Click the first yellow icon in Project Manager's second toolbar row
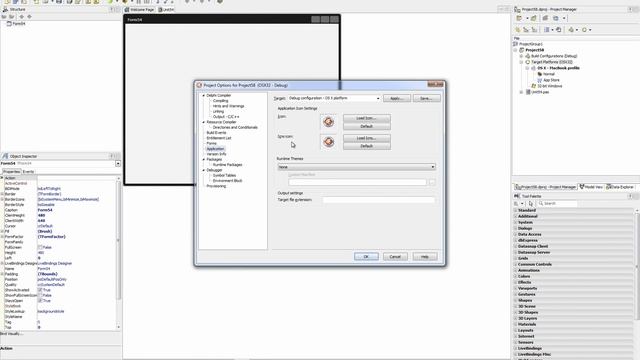 [518, 30]
